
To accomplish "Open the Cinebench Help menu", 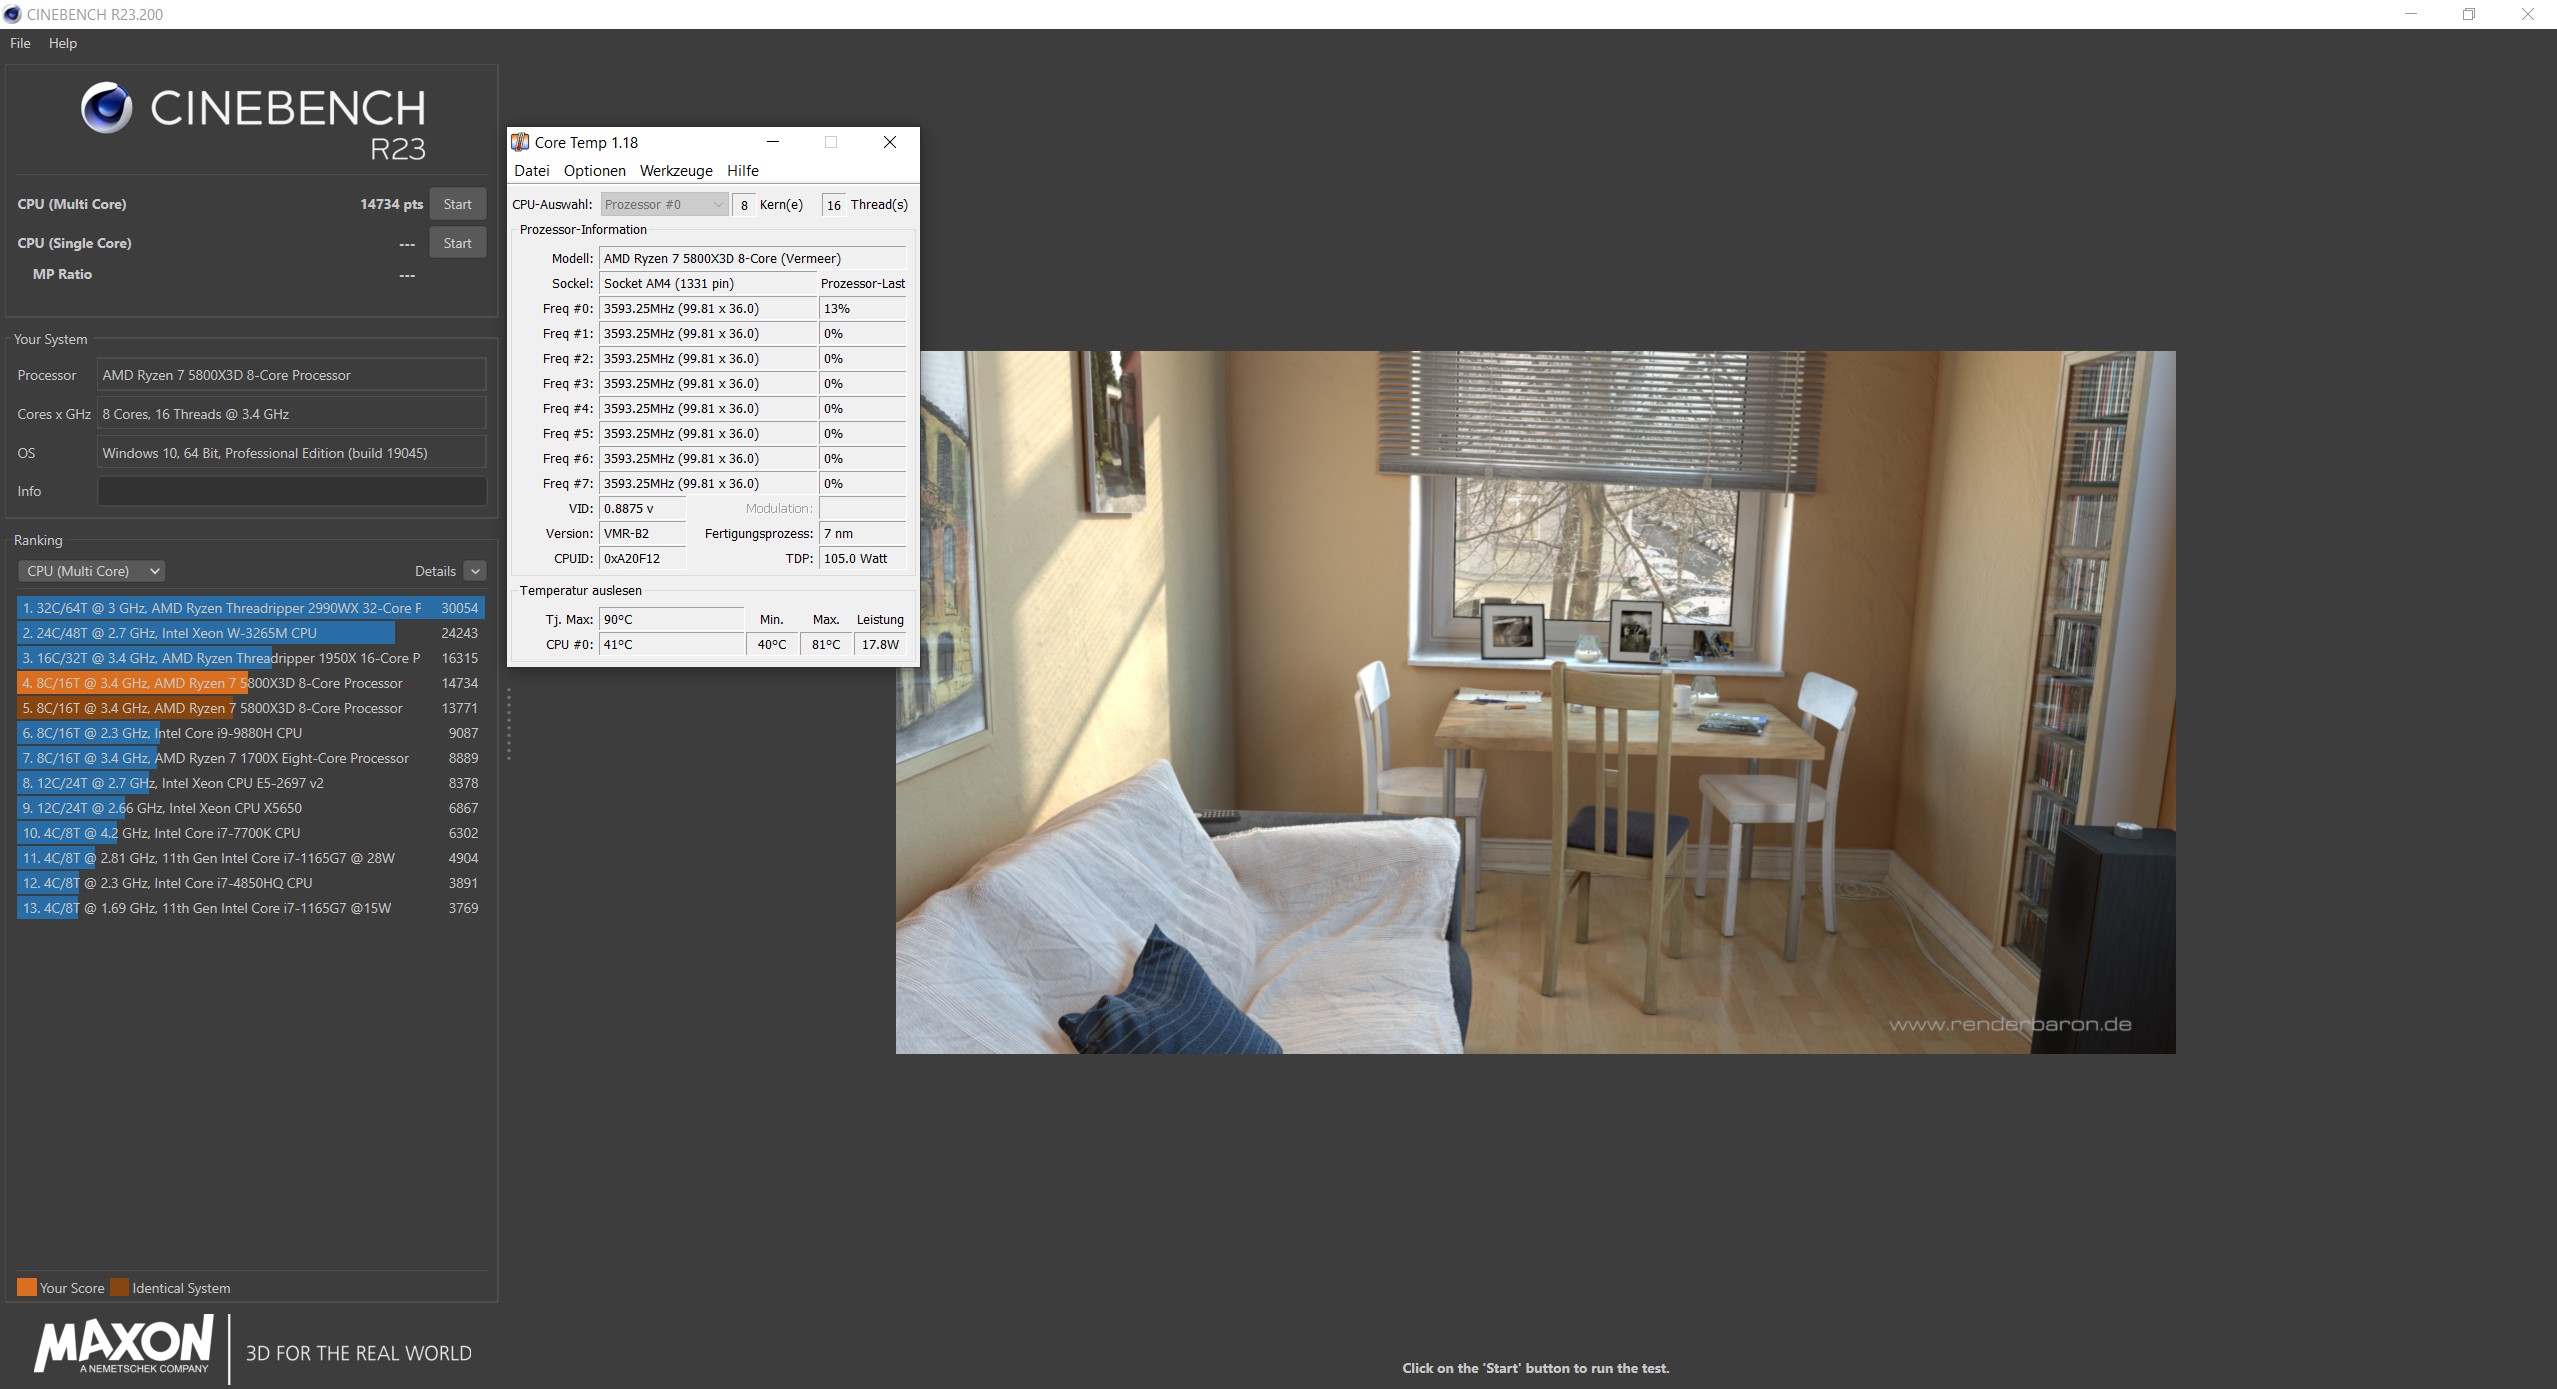I will [62, 43].
